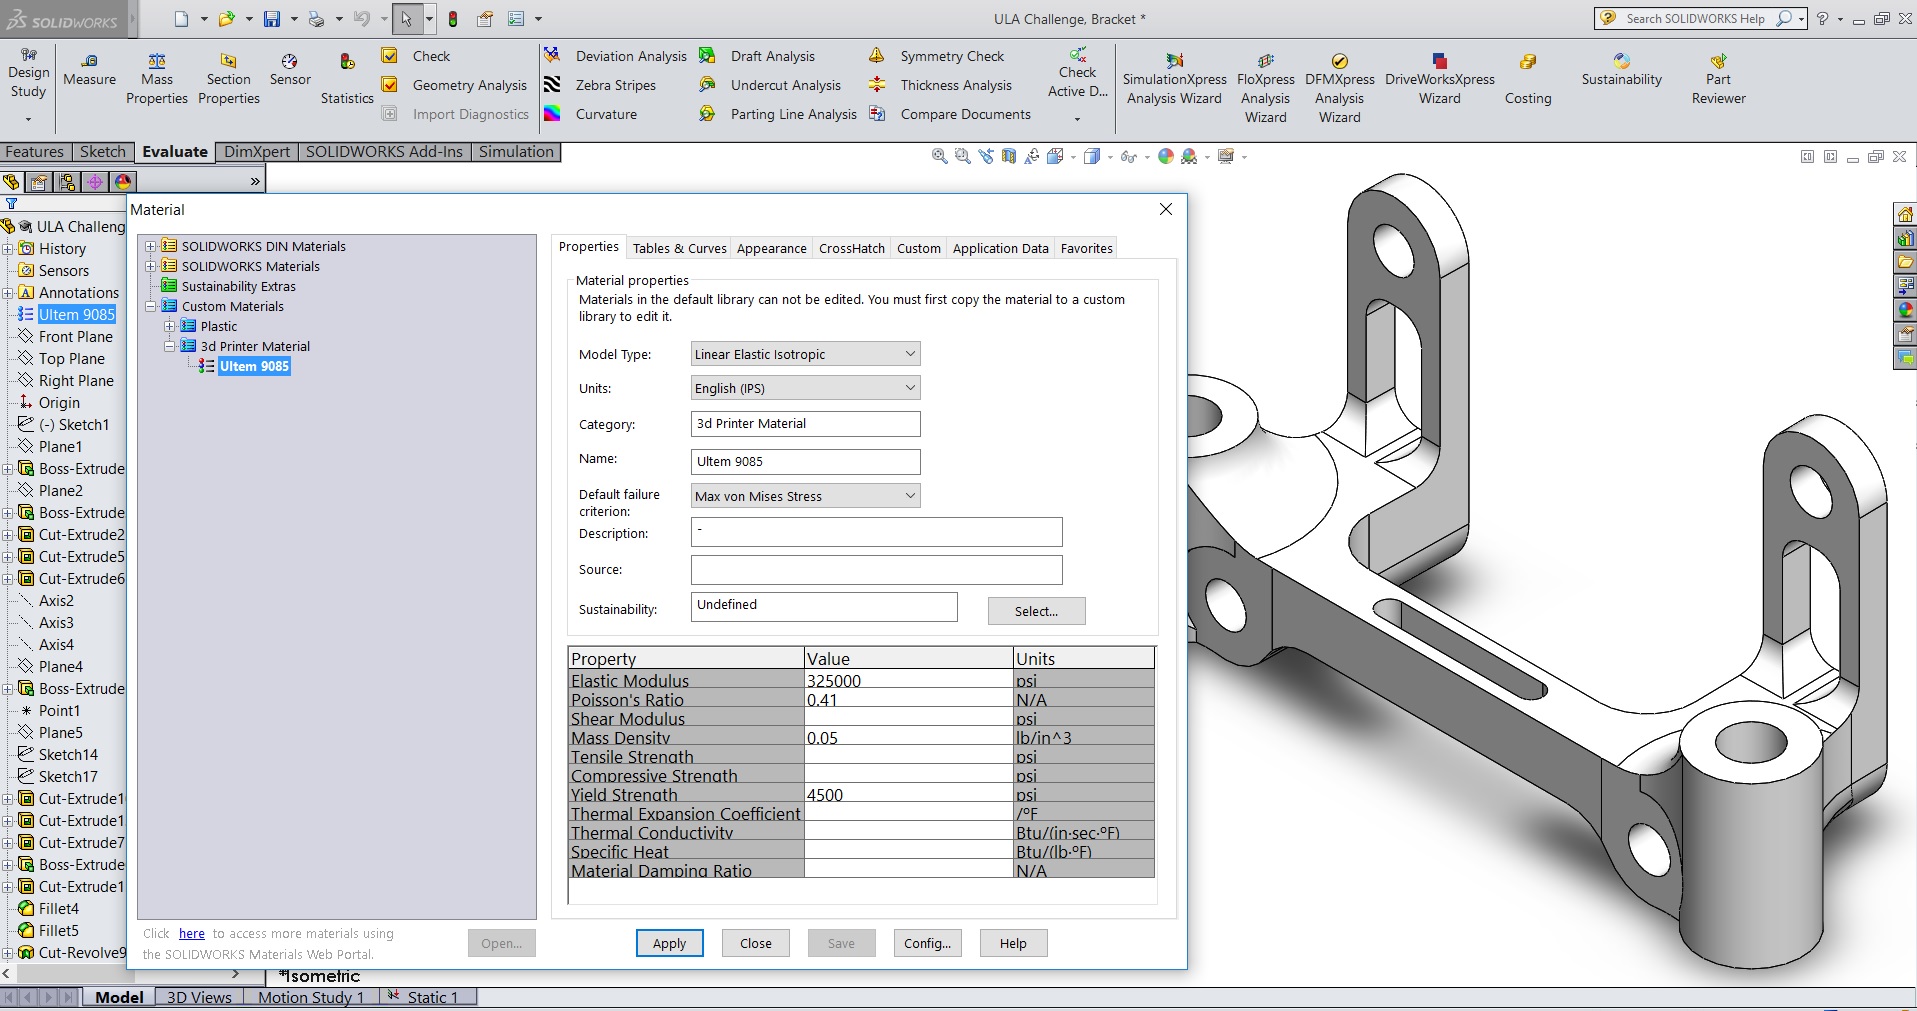The width and height of the screenshot is (1917, 1011).
Task: Open Mass Properties
Action: pyautogui.click(x=157, y=79)
